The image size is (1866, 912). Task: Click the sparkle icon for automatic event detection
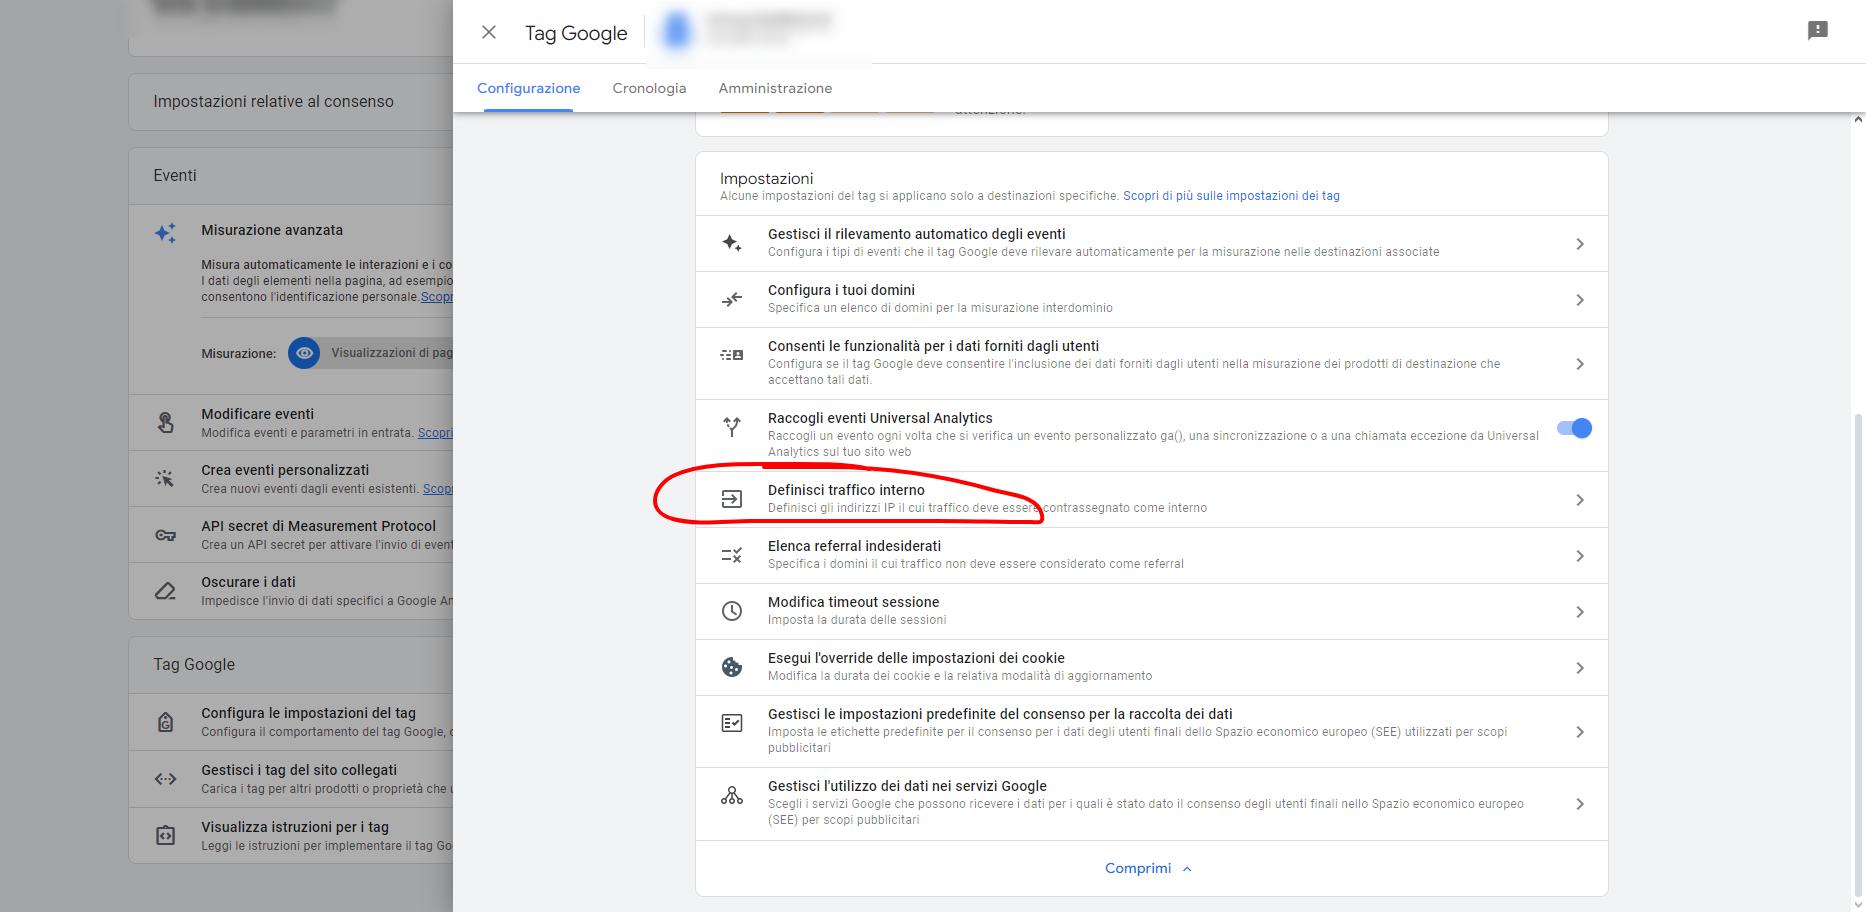tap(732, 243)
